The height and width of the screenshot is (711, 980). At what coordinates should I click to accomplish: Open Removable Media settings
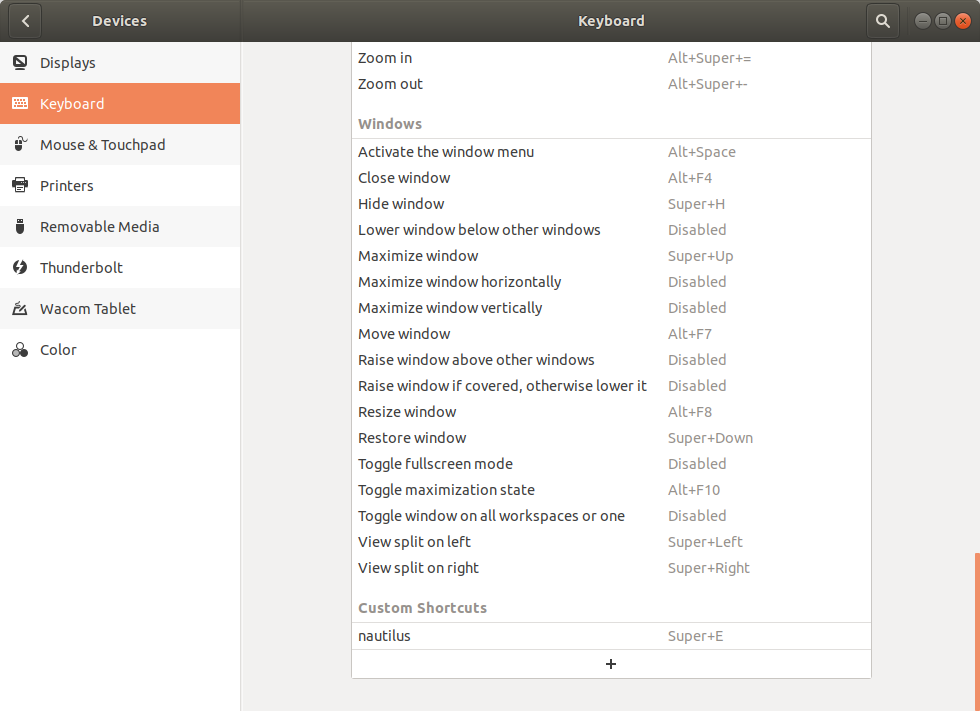pyautogui.click(x=99, y=226)
